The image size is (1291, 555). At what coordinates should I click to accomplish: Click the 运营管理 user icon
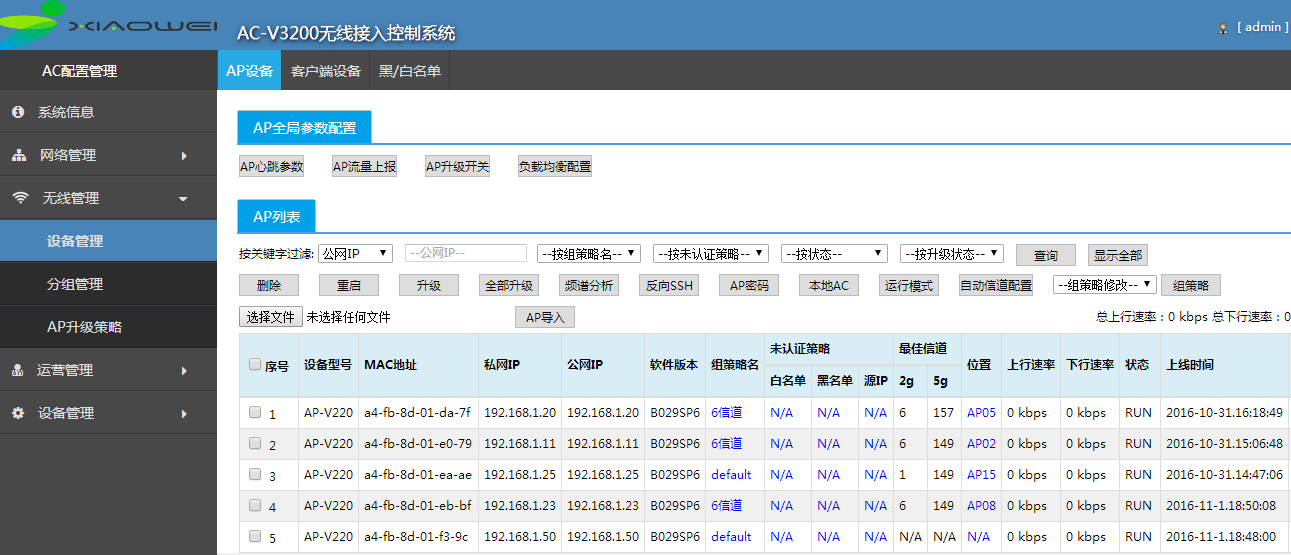click(18, 370)
